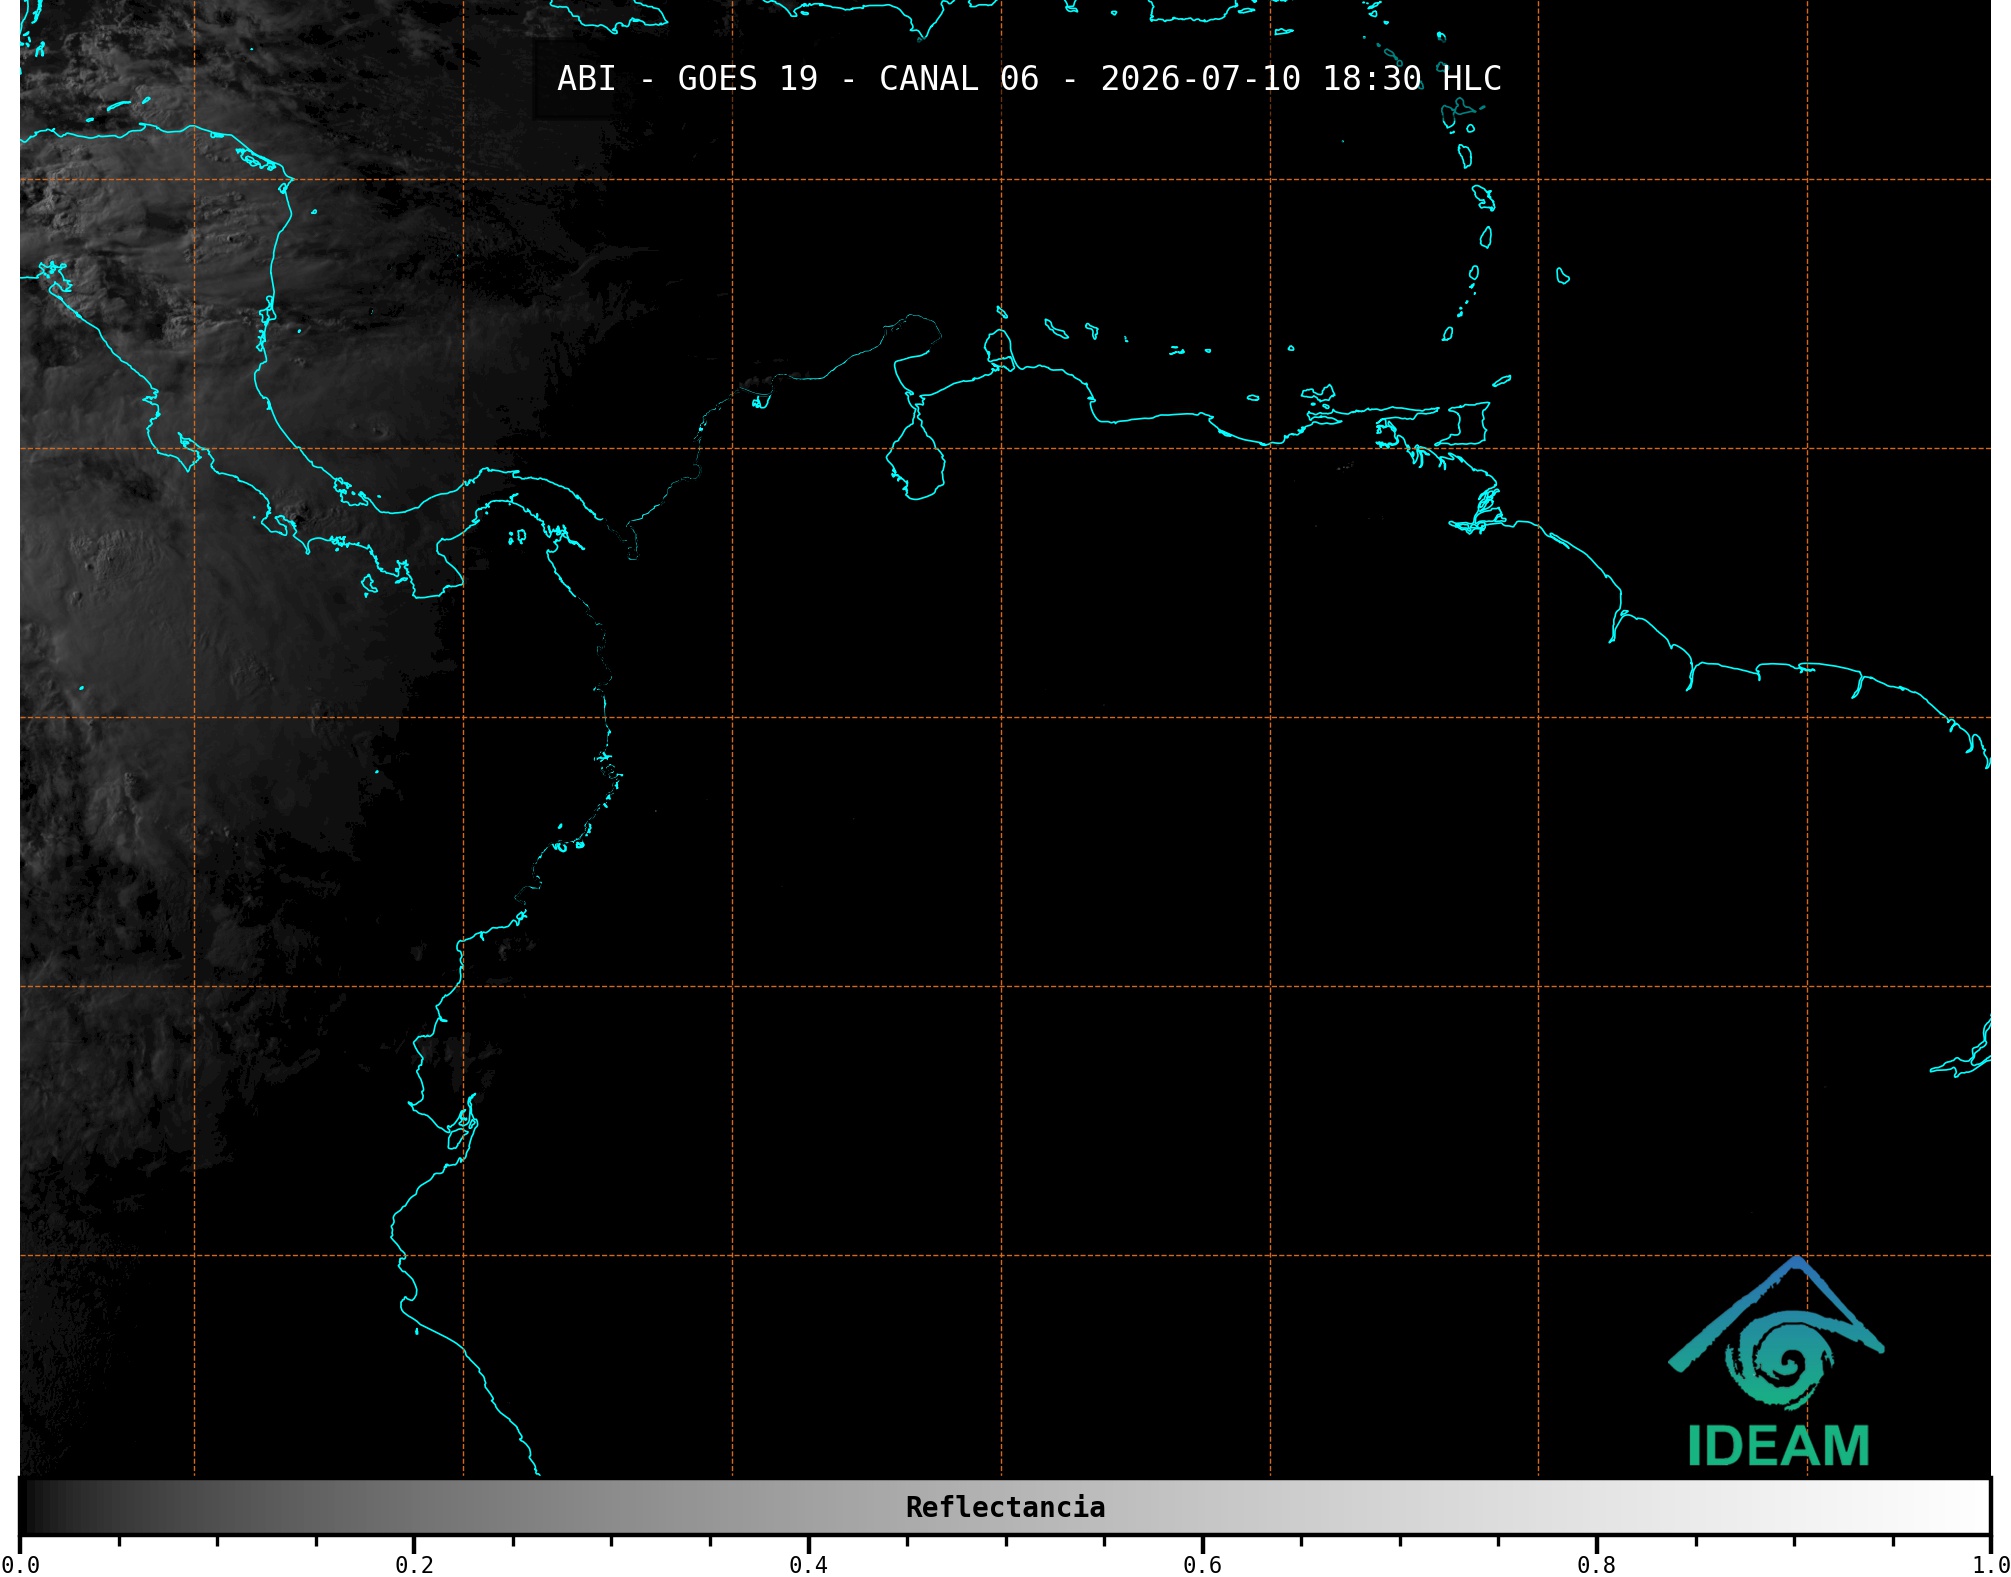This screenshot has height=1577, width=2011.
Task: Click the IDEAM logo
Action: (1777, 1362)
